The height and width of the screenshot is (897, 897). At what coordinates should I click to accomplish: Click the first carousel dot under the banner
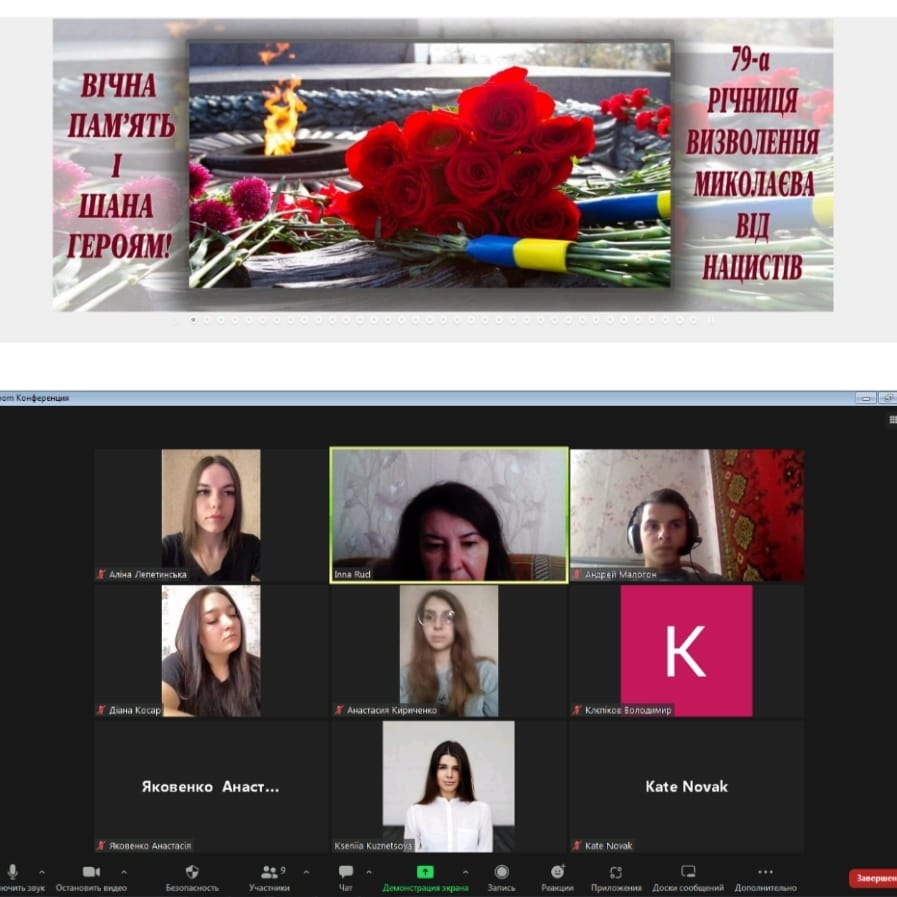193,320
